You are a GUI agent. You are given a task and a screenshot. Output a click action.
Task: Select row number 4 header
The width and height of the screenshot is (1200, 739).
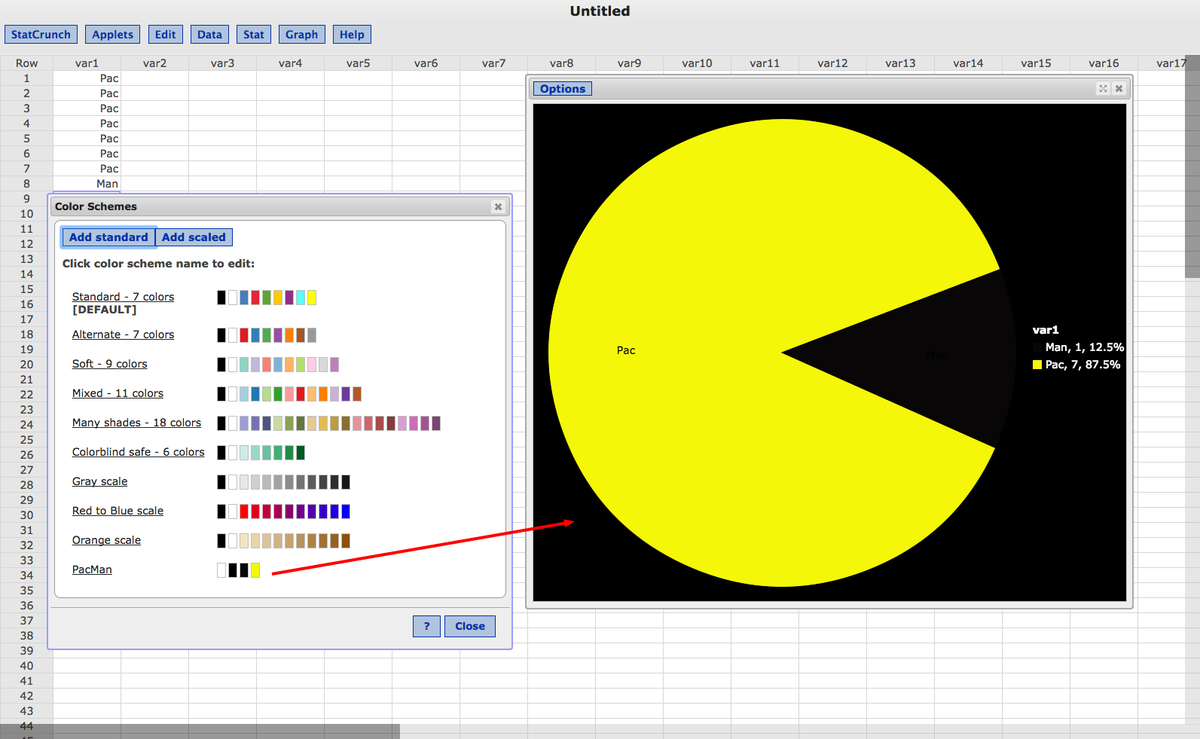pos(26,123)
